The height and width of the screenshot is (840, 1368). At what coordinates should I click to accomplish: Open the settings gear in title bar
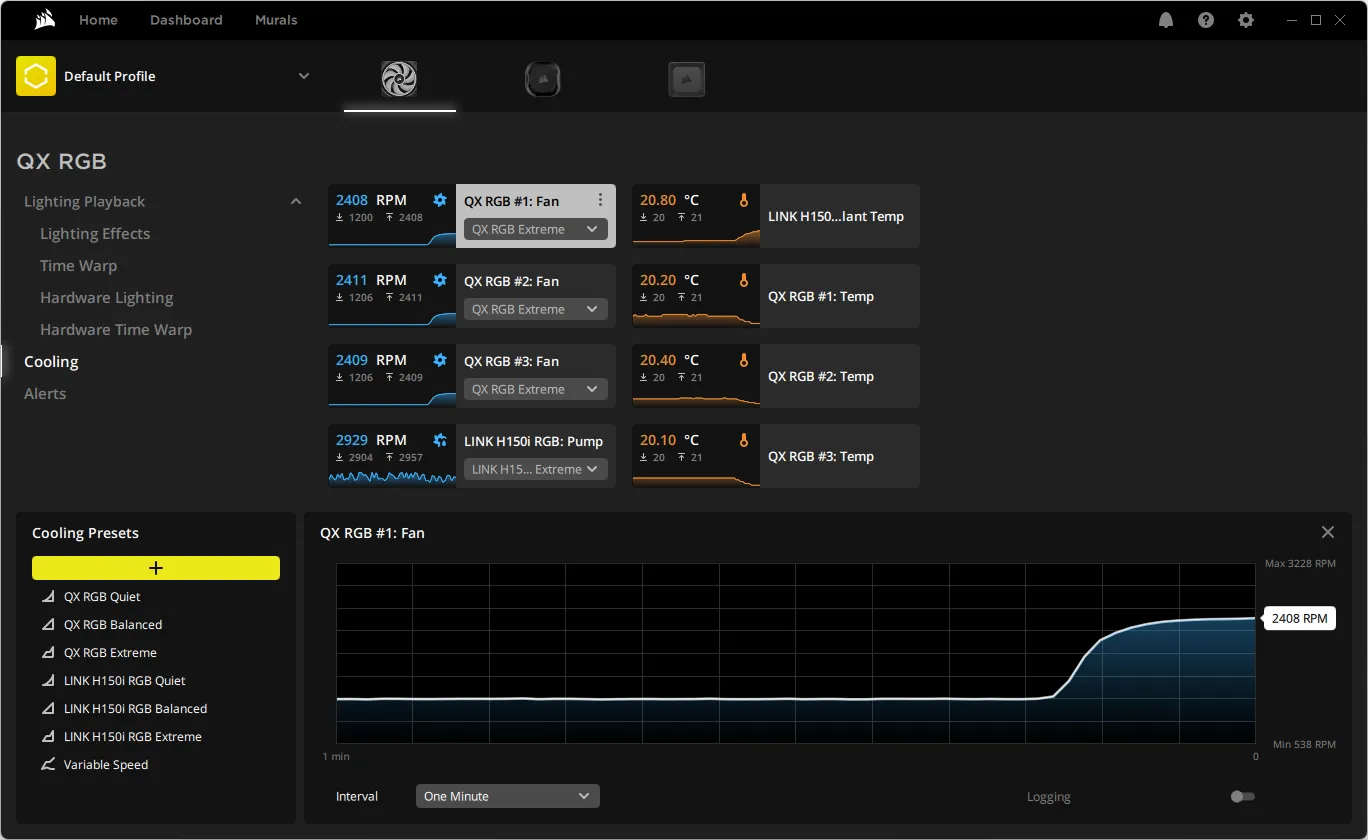coord(1246,20)
